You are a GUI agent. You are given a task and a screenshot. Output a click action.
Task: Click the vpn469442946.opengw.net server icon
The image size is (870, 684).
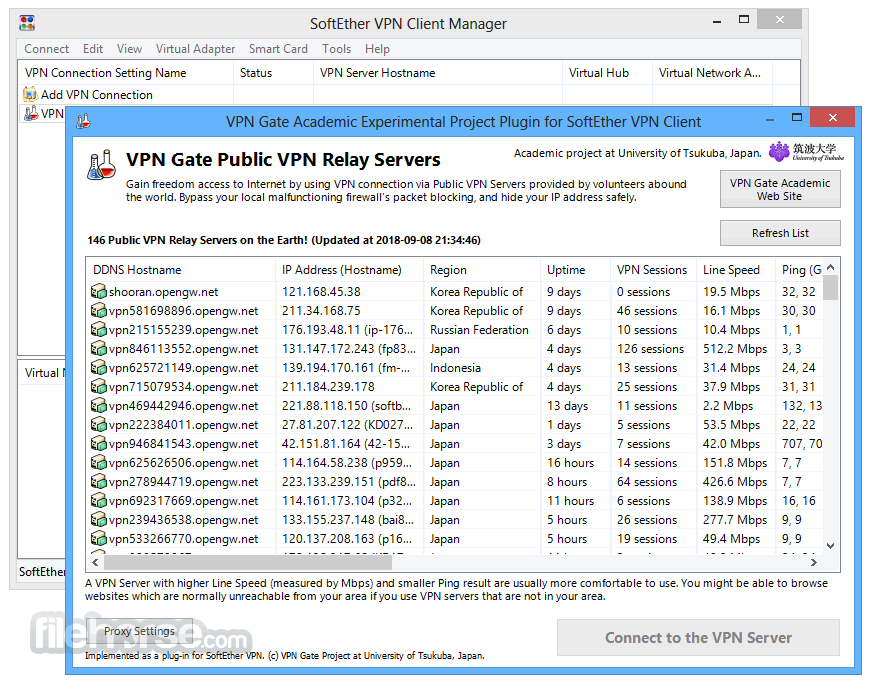(x=98, y=406)
